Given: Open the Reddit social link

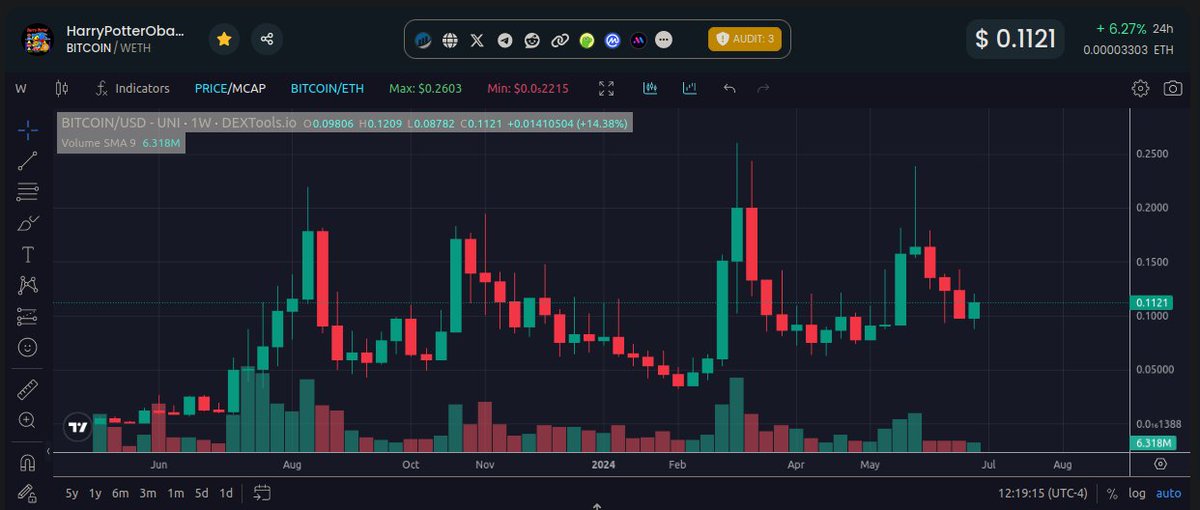Looking at the screenshot, I should (532, 40).
